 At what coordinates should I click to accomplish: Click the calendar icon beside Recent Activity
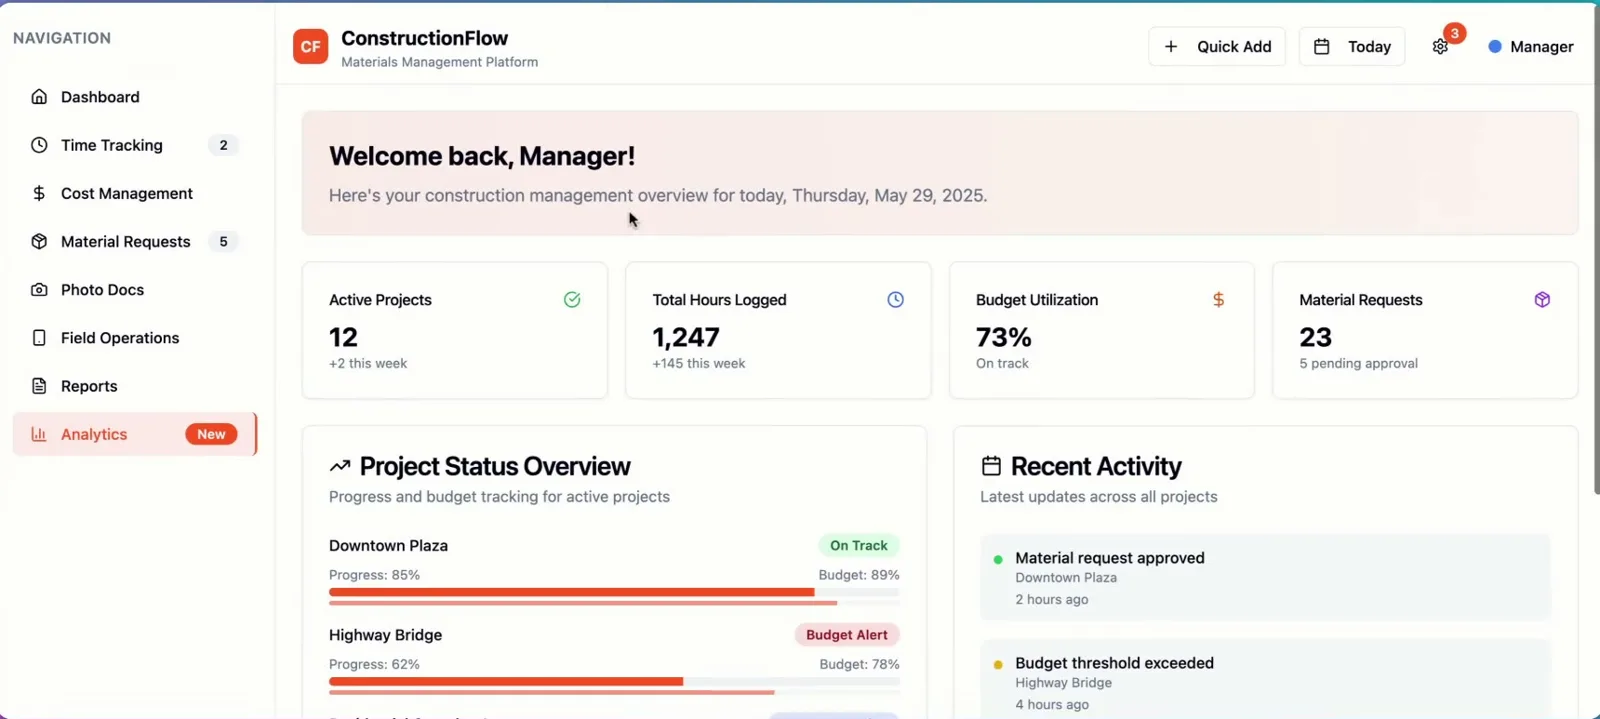pos(991,466)
